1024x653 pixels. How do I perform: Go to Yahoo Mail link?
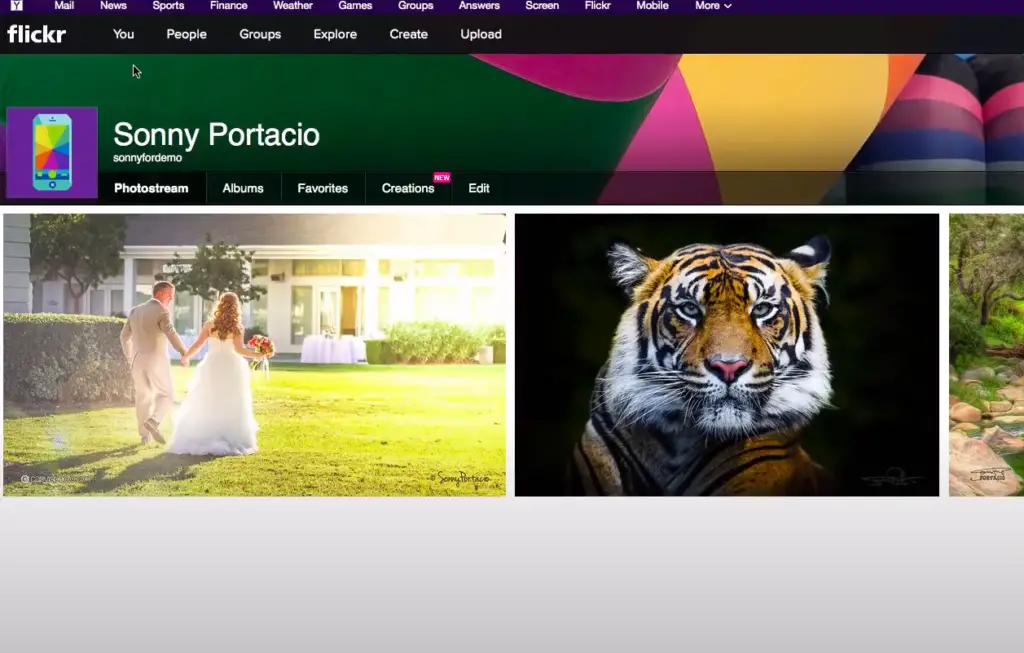(x=64, y=6)
